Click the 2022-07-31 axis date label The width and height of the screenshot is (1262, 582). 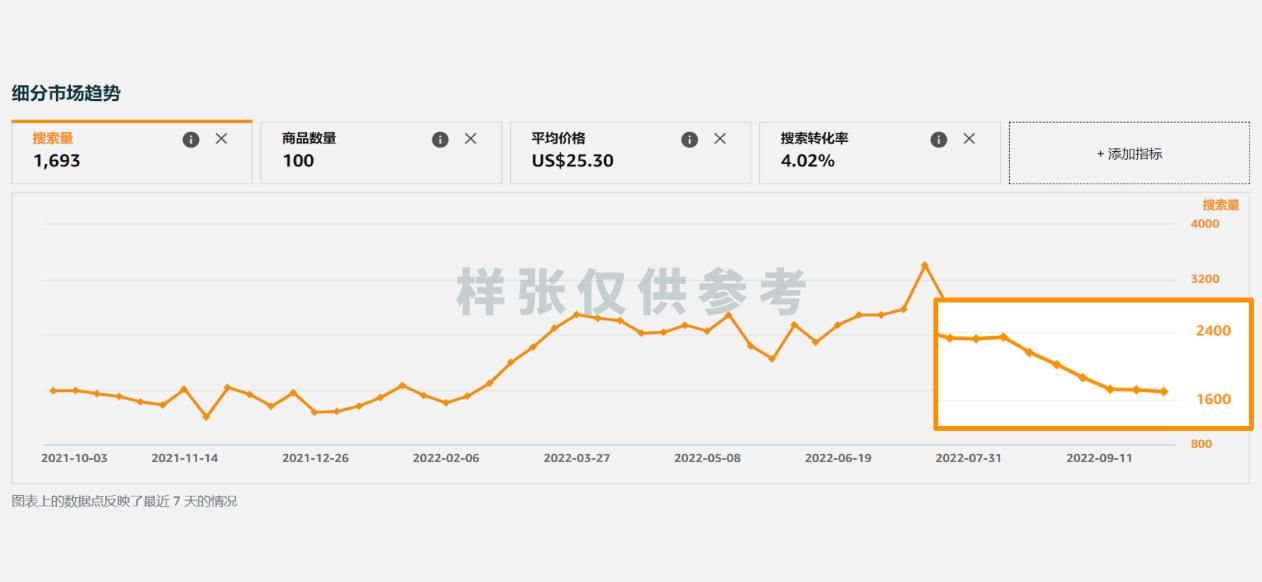pyautogui.click(x=969, y=458)
